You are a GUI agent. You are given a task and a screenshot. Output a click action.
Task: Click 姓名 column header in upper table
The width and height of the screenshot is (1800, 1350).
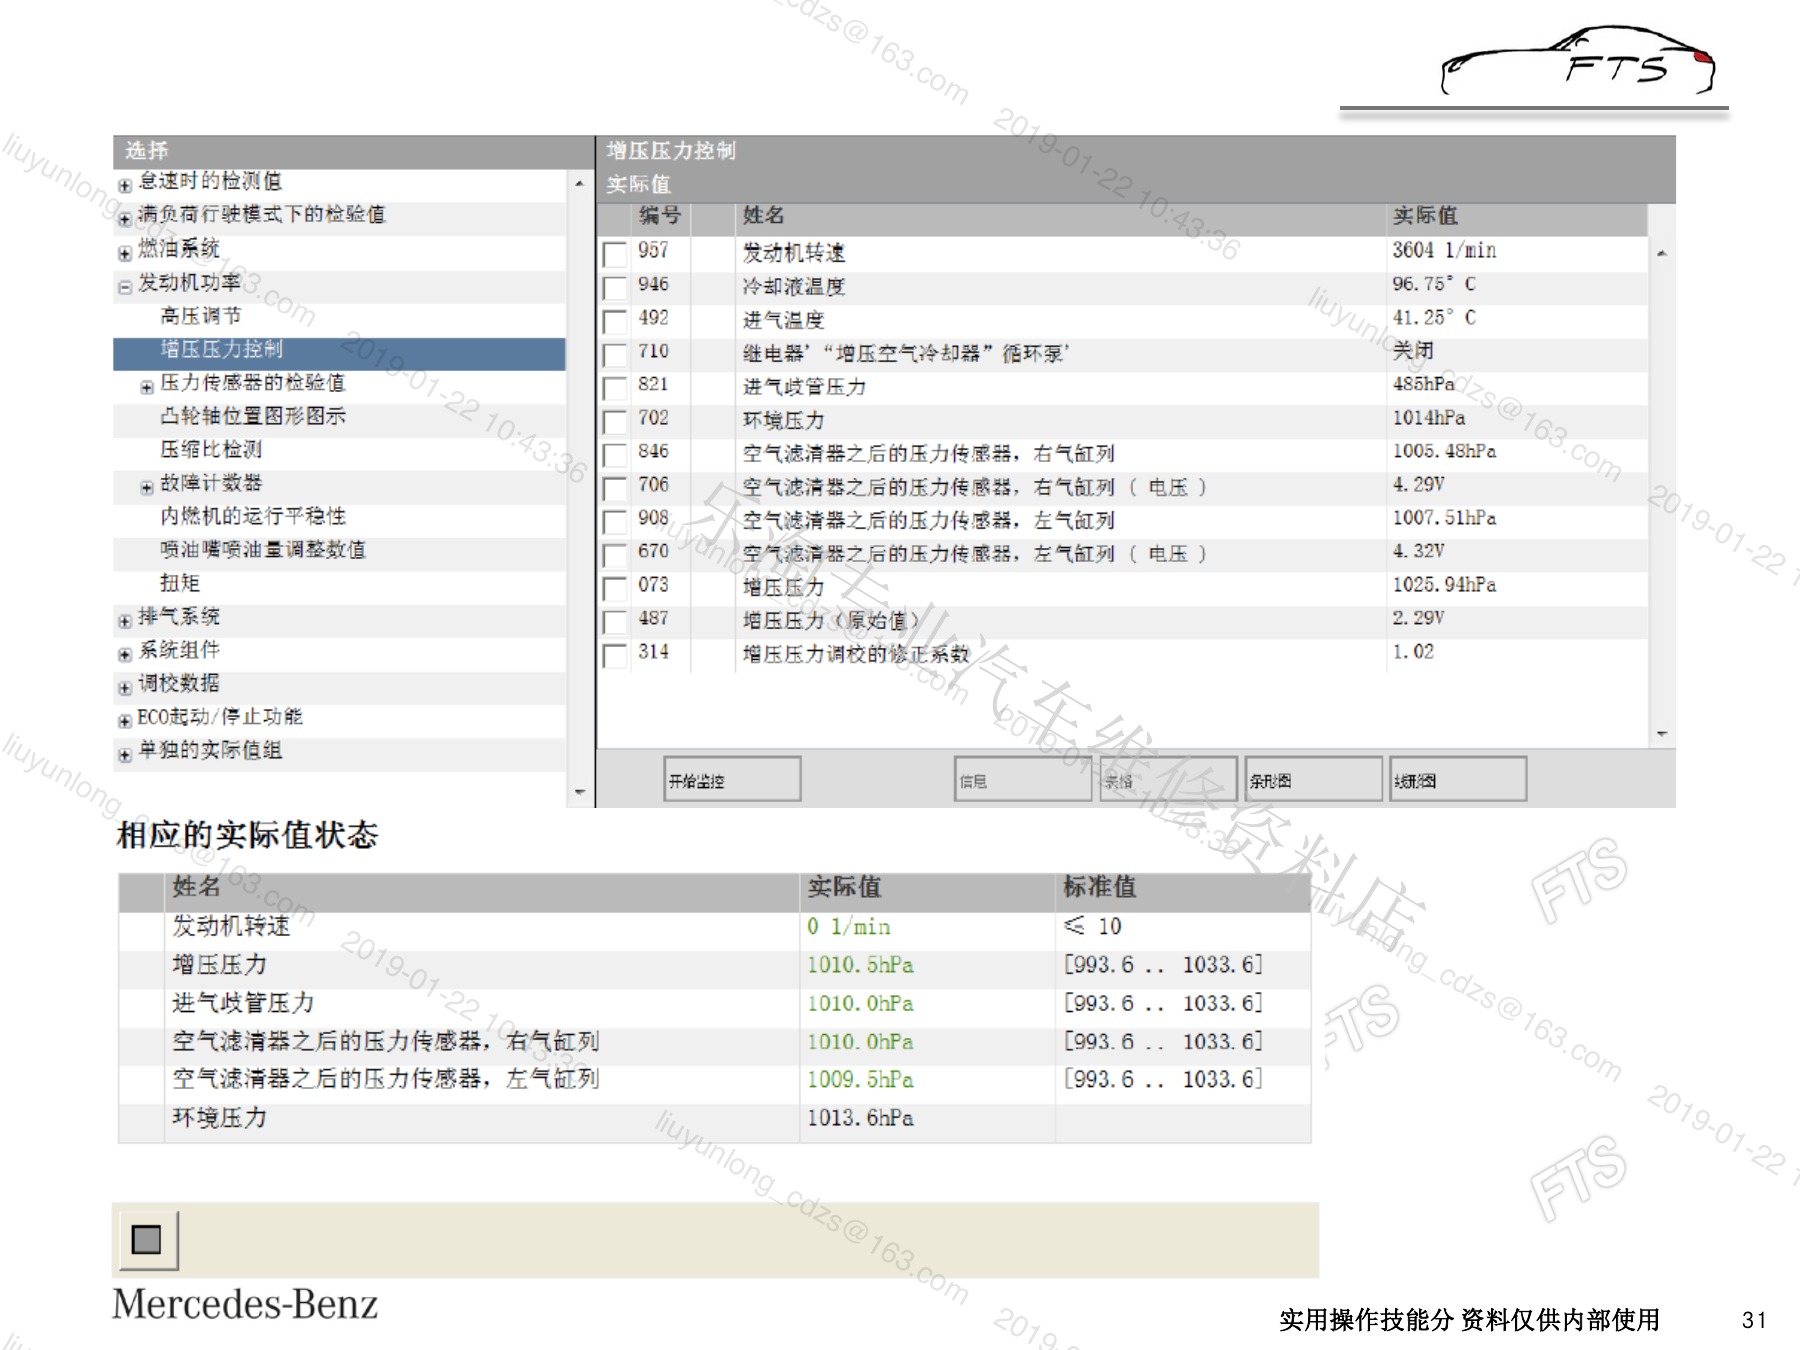pyautogui.click(x=763, y=216)
